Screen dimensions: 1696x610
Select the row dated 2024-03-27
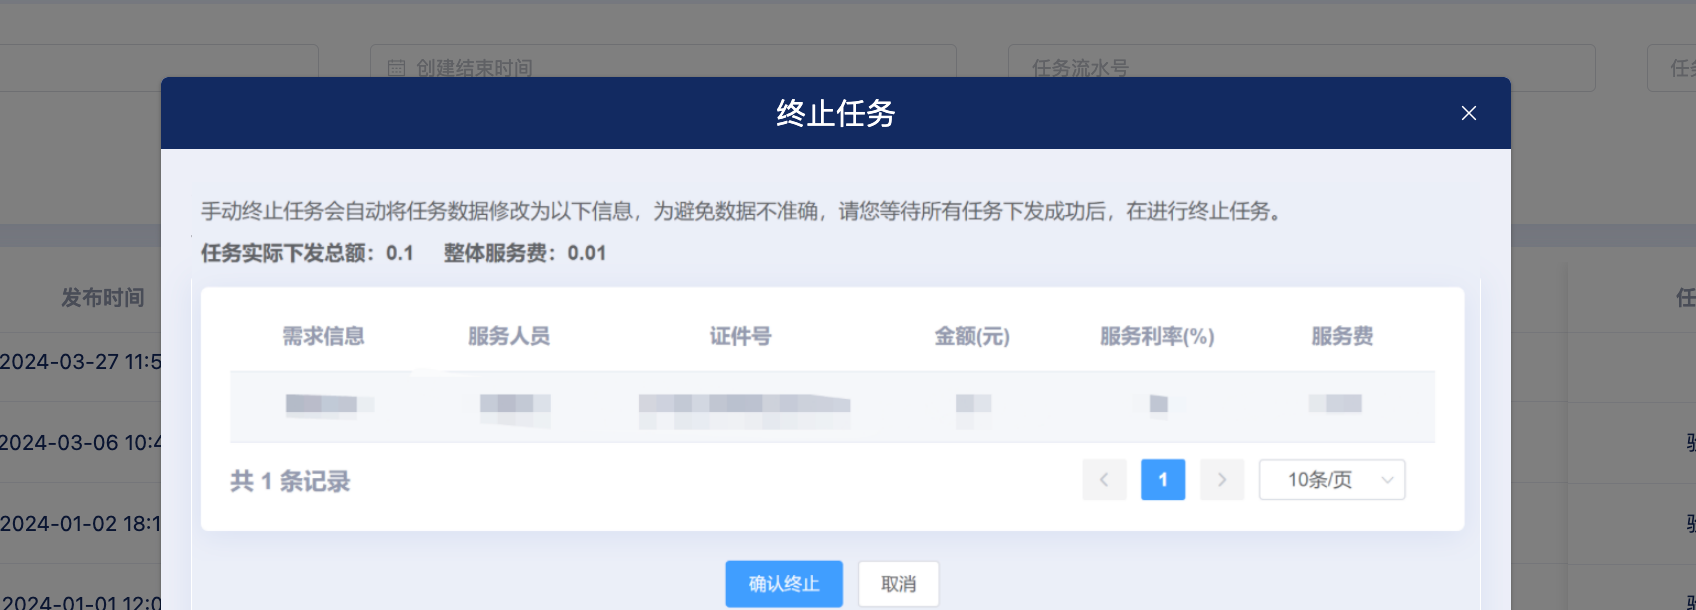tap(80, 362)
